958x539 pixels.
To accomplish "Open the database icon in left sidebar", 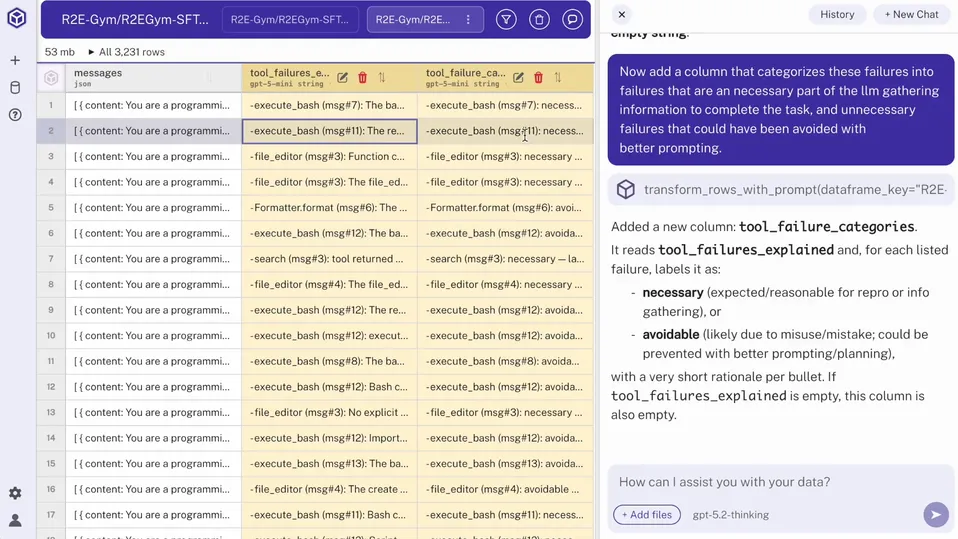I will (x=15, y=88).
